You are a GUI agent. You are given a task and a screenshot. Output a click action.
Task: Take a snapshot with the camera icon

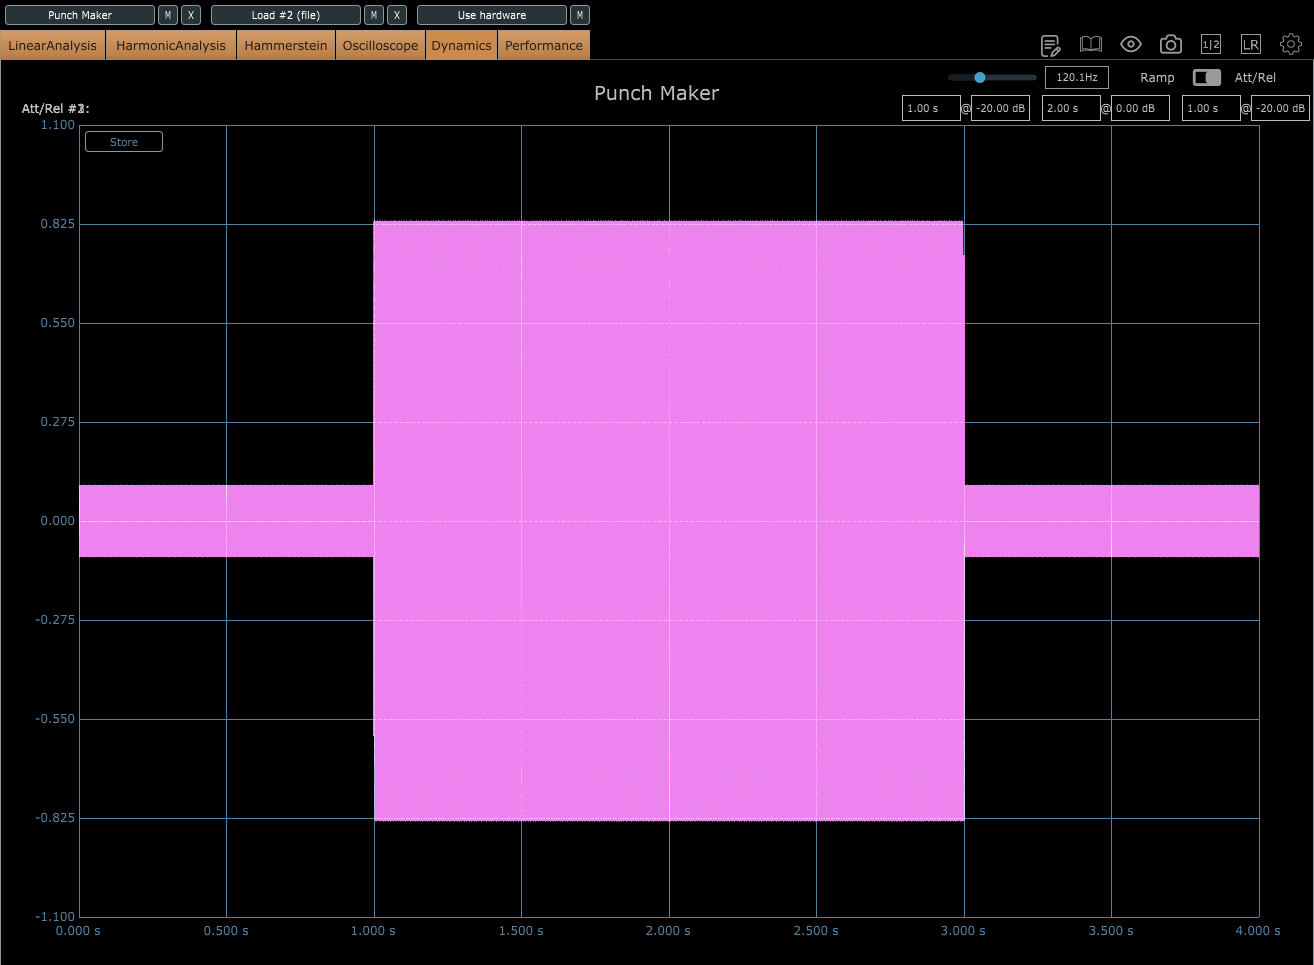(x=1170, y=45)
